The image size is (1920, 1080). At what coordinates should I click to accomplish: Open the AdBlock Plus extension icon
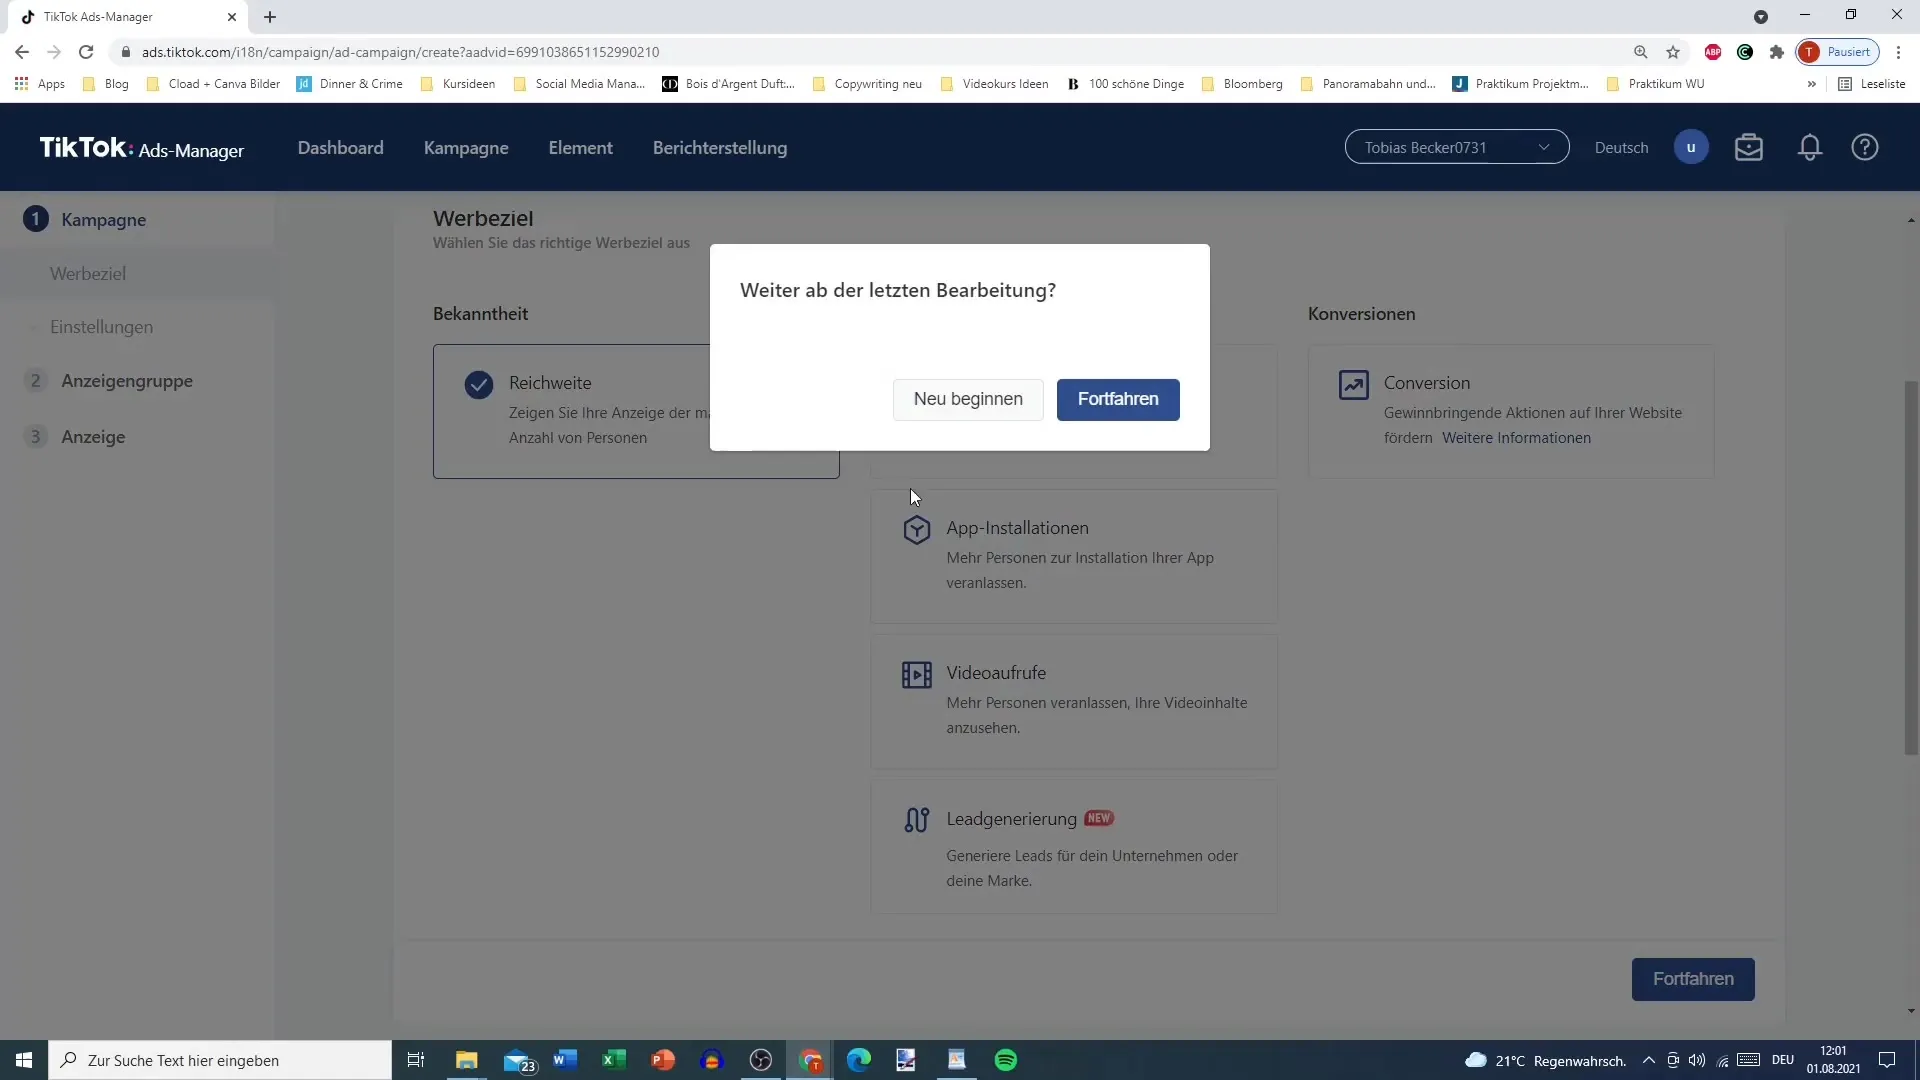[x=1713, y=52]
